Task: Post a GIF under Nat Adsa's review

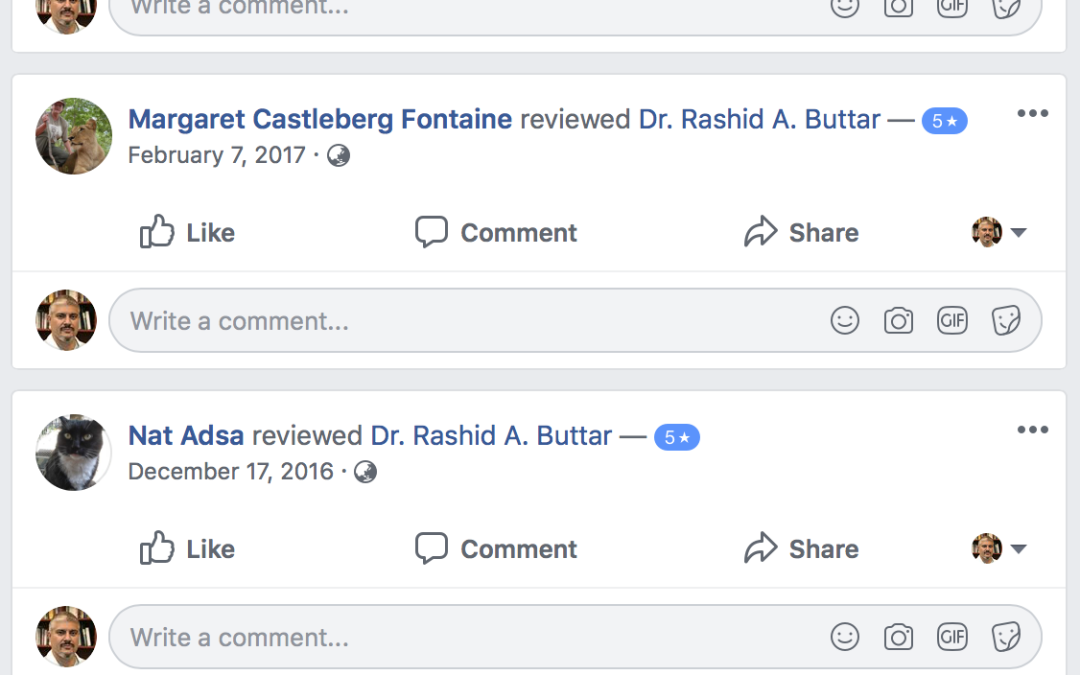Action: tap(952, 637)
